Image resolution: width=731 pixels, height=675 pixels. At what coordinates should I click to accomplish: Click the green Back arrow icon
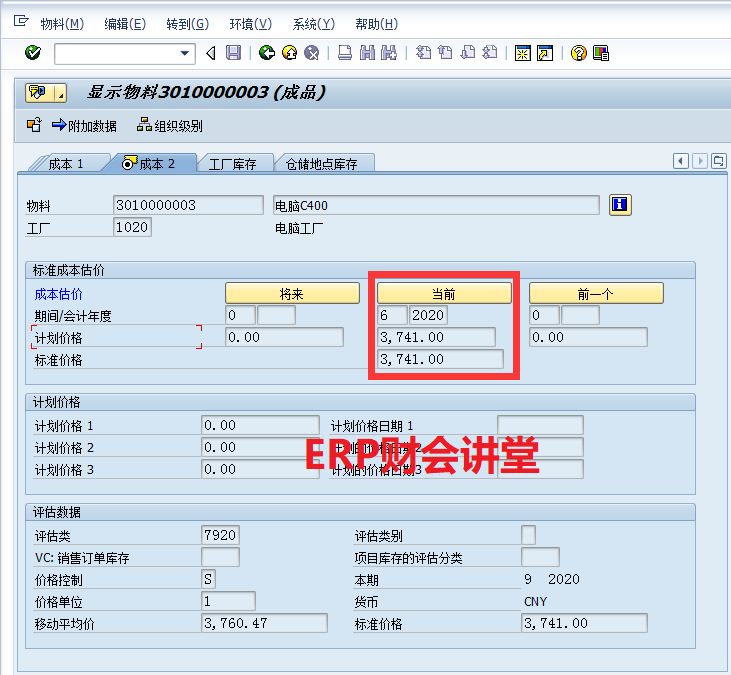(x=266, y=53)
